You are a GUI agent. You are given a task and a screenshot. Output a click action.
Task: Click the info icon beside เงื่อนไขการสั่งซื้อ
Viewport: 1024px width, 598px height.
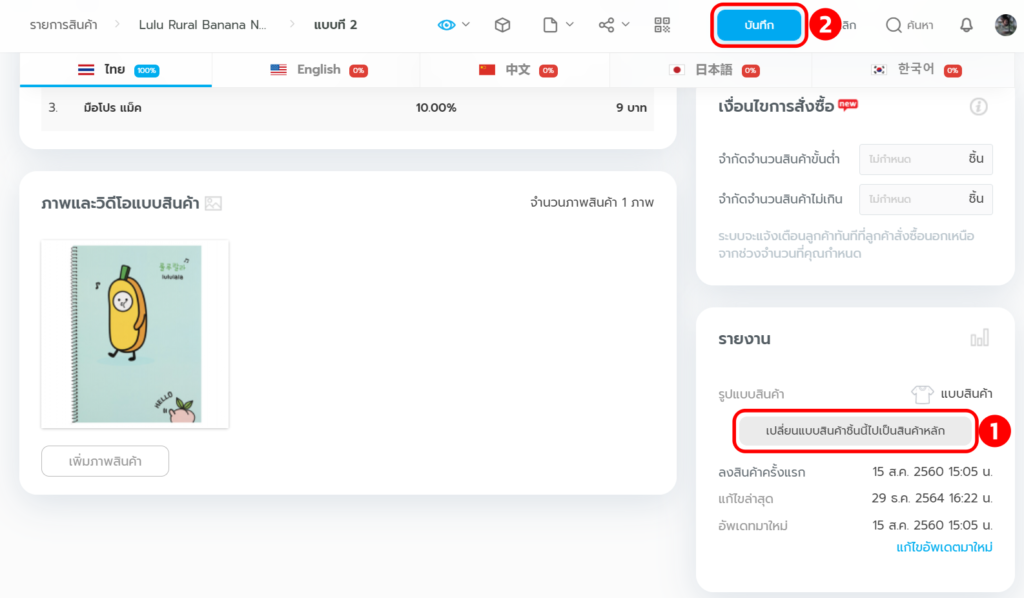pos(978,106)
